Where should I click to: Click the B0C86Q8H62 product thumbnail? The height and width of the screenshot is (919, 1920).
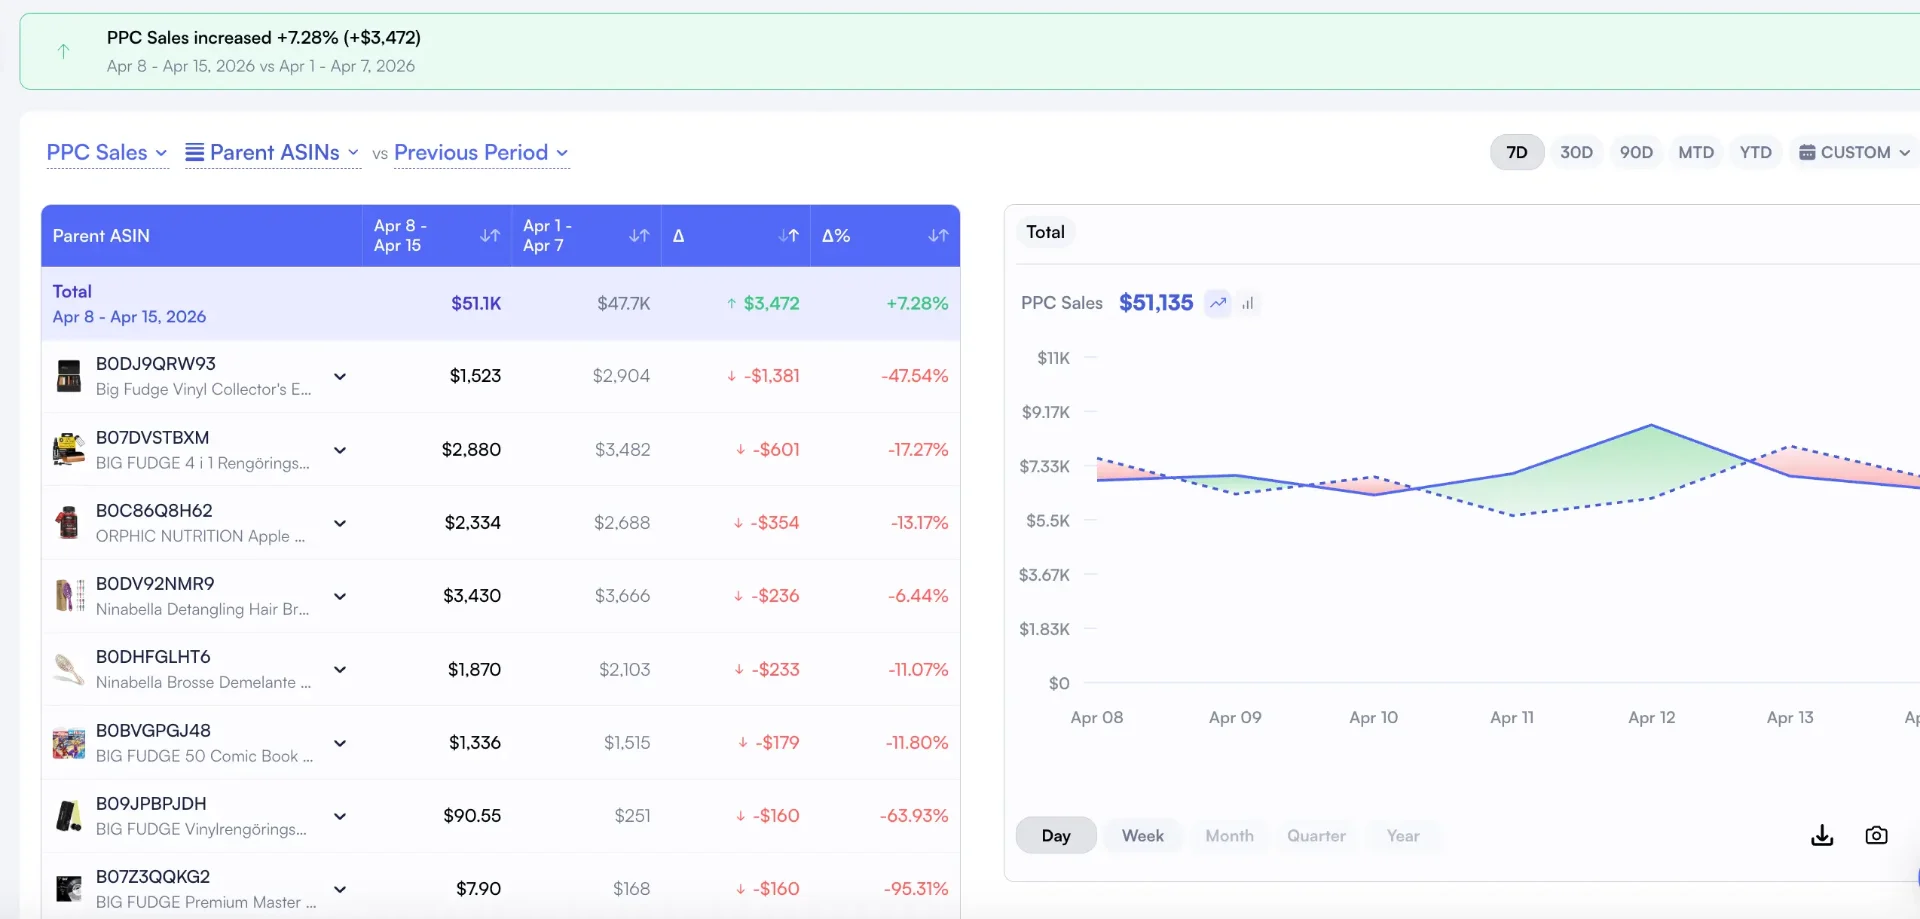[x=69, y=523]
